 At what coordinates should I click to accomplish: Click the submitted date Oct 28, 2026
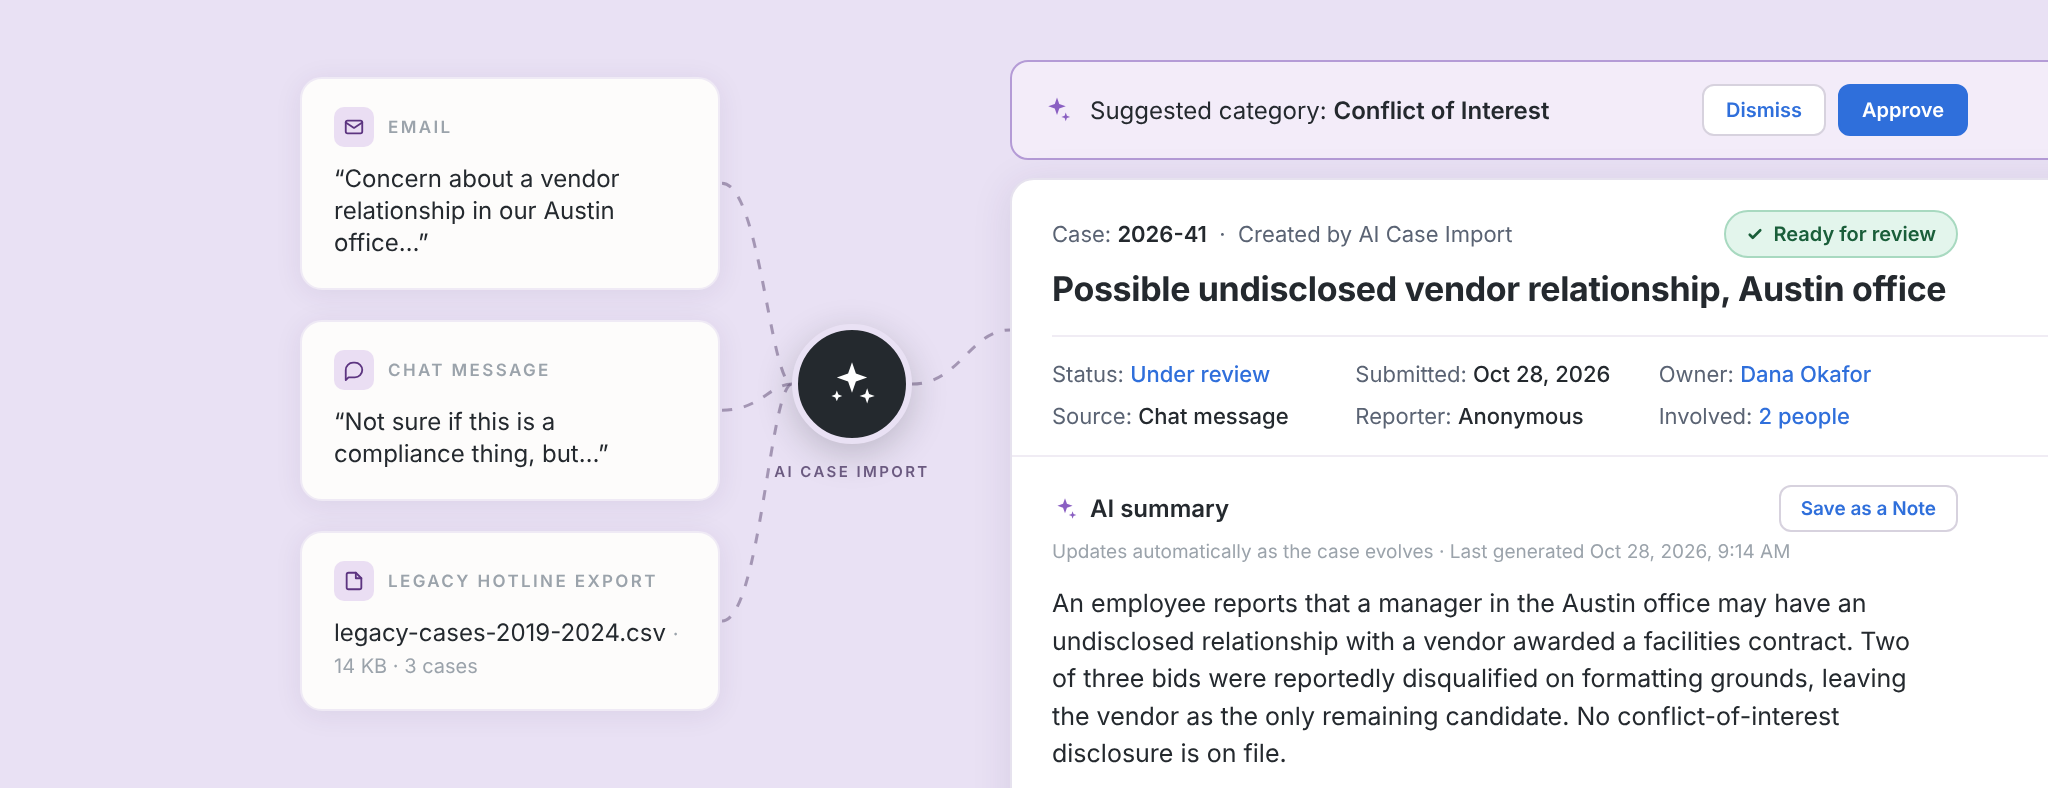[x=1541, y=374]
